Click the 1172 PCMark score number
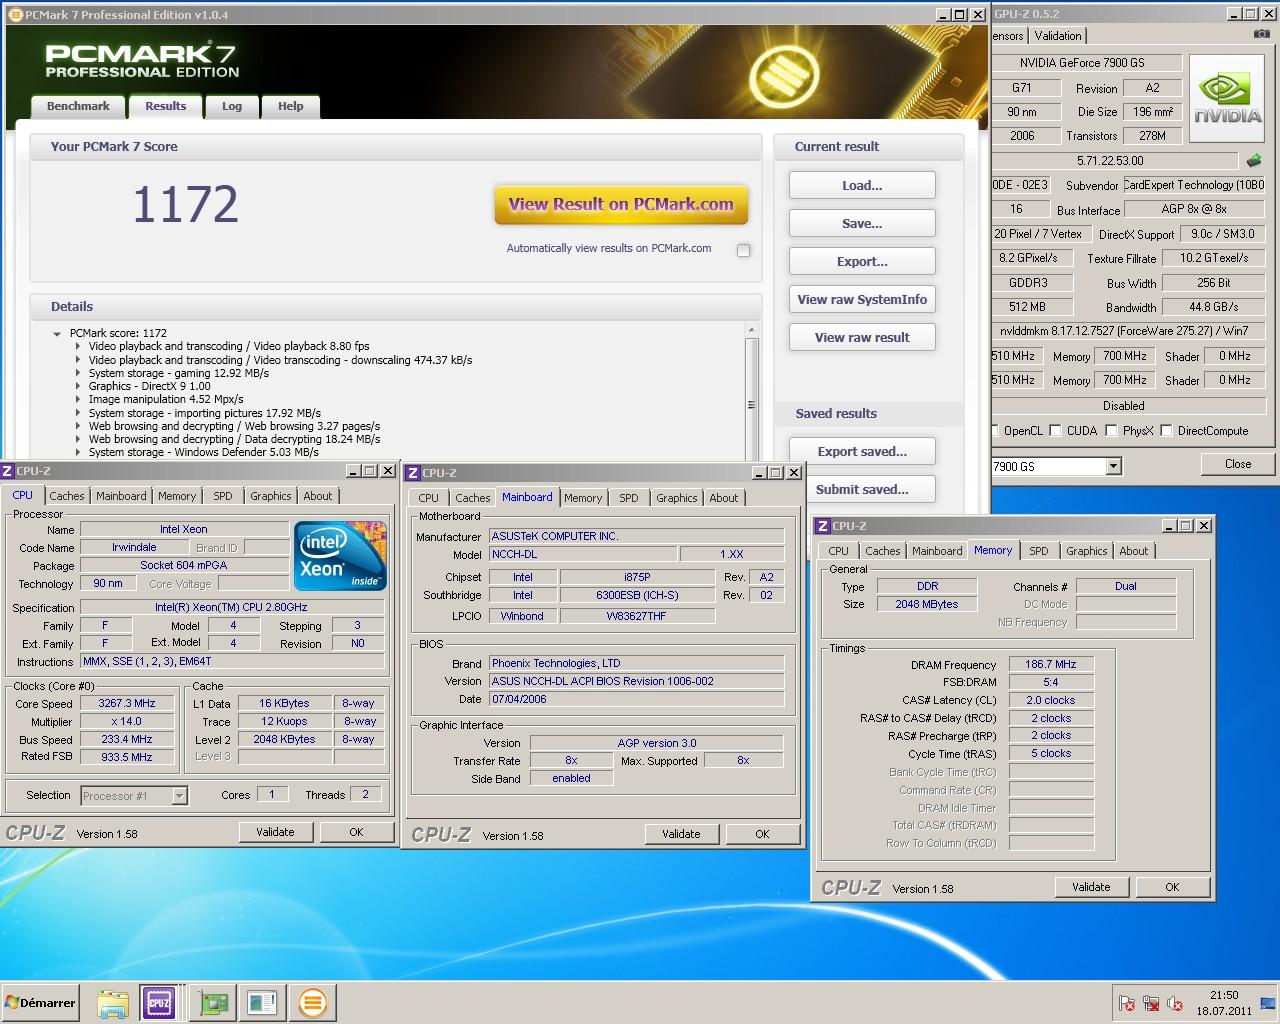The height and width of the screenshot is (1024, 1280). 186,205
